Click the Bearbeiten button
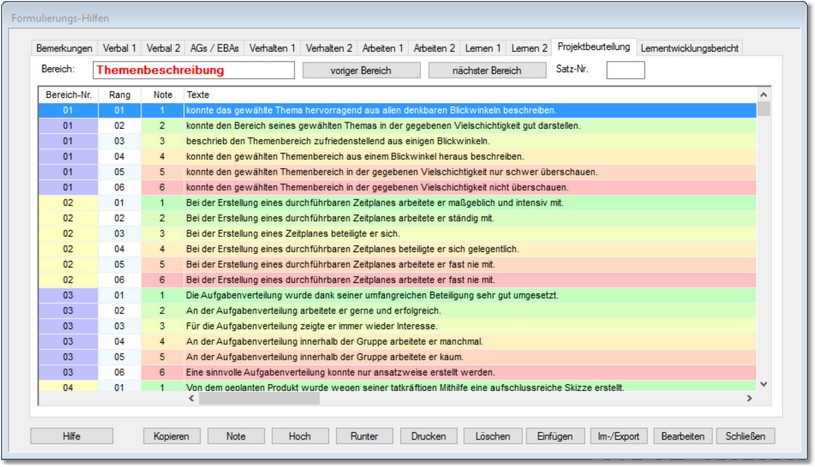 click(683, 436)
